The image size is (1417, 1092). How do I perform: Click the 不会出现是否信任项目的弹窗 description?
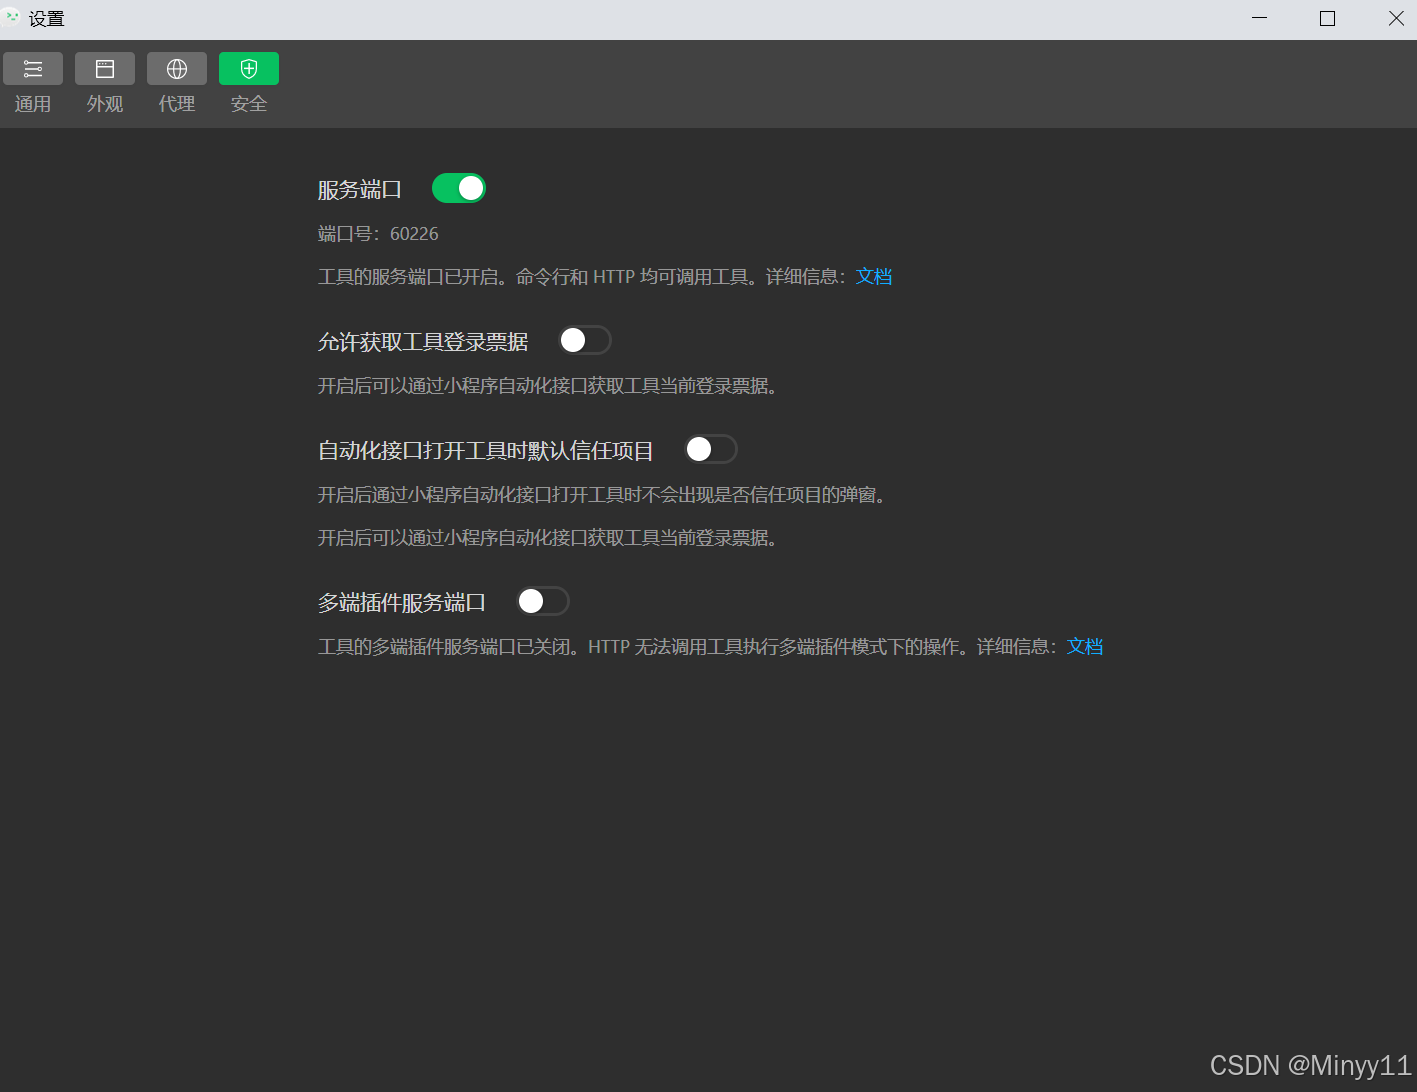tap(602, 495)
